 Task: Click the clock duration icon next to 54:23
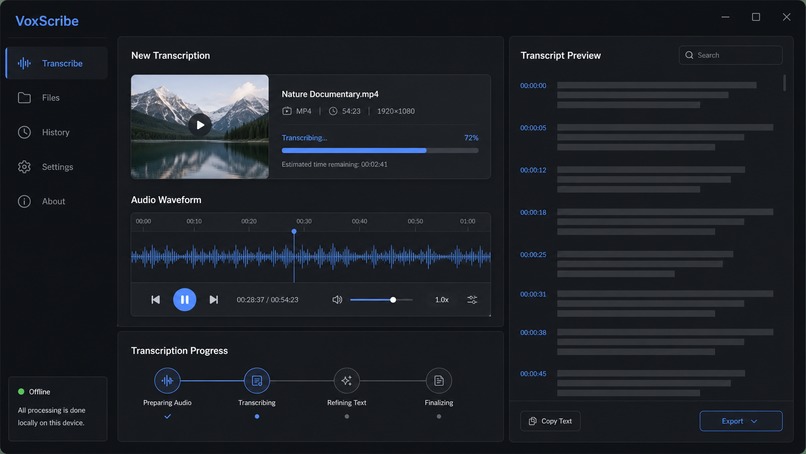click(x=333, y=111)
